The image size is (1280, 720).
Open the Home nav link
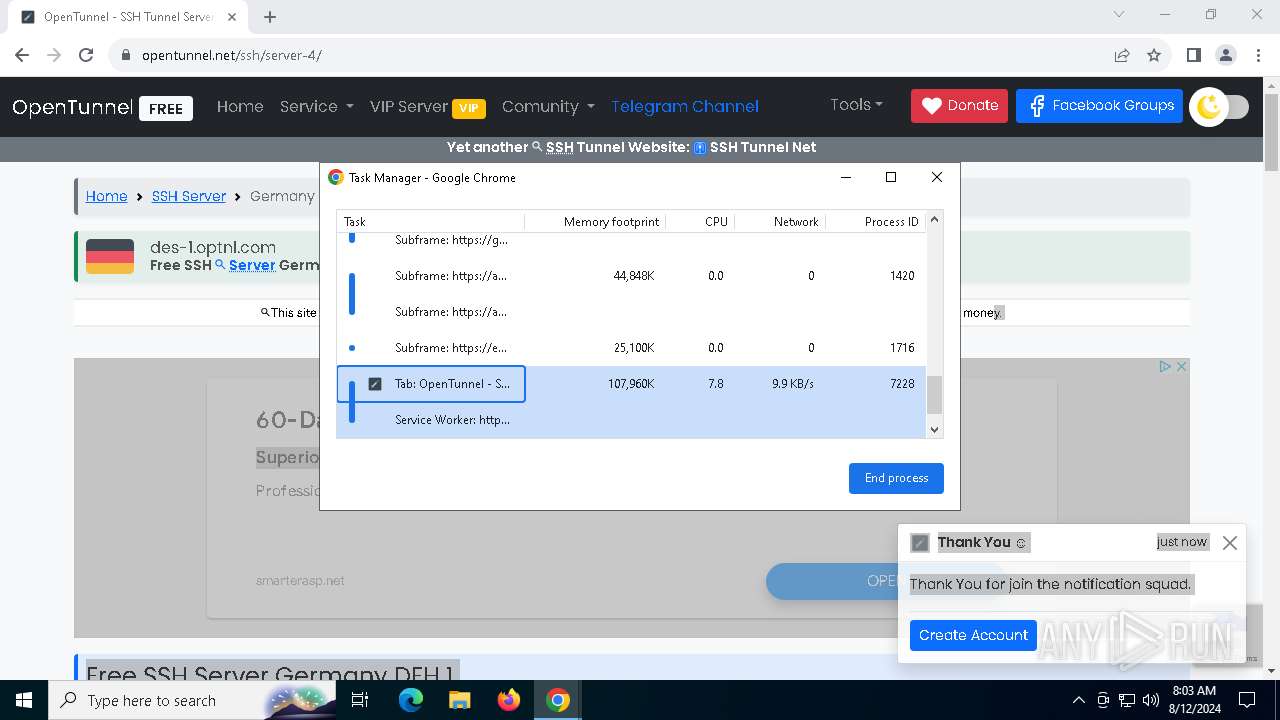click(x=240, y=106)
